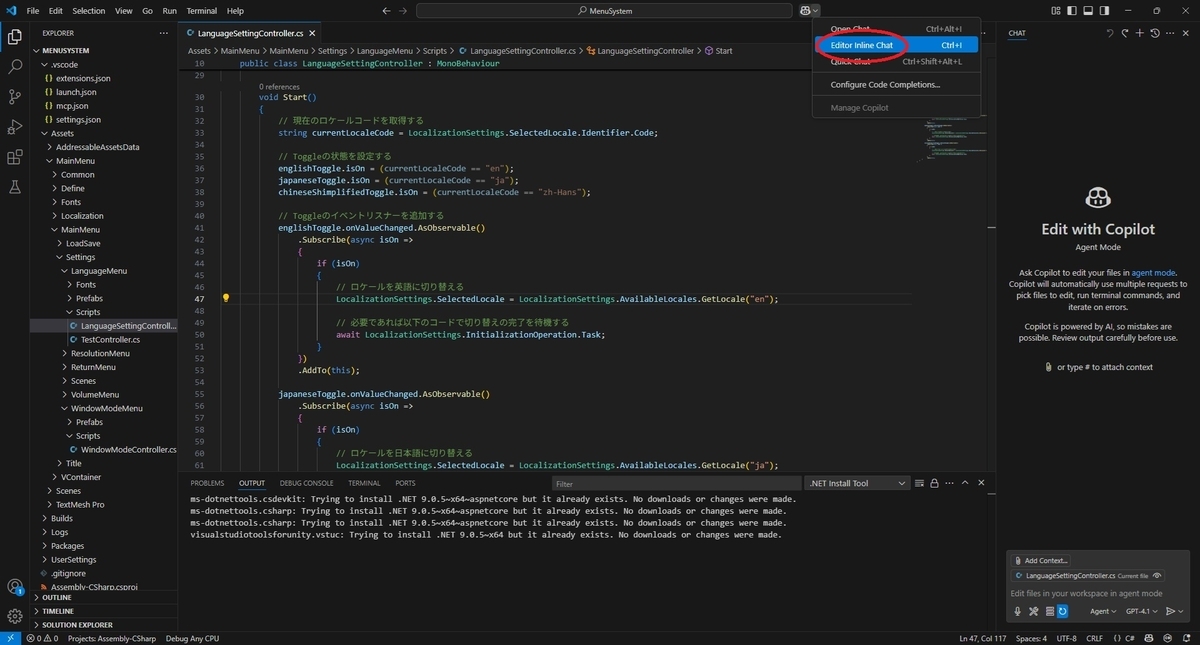Open the Search view in activity bar
The height and width of the screenshot is (645, 1200).
[15, 67]
